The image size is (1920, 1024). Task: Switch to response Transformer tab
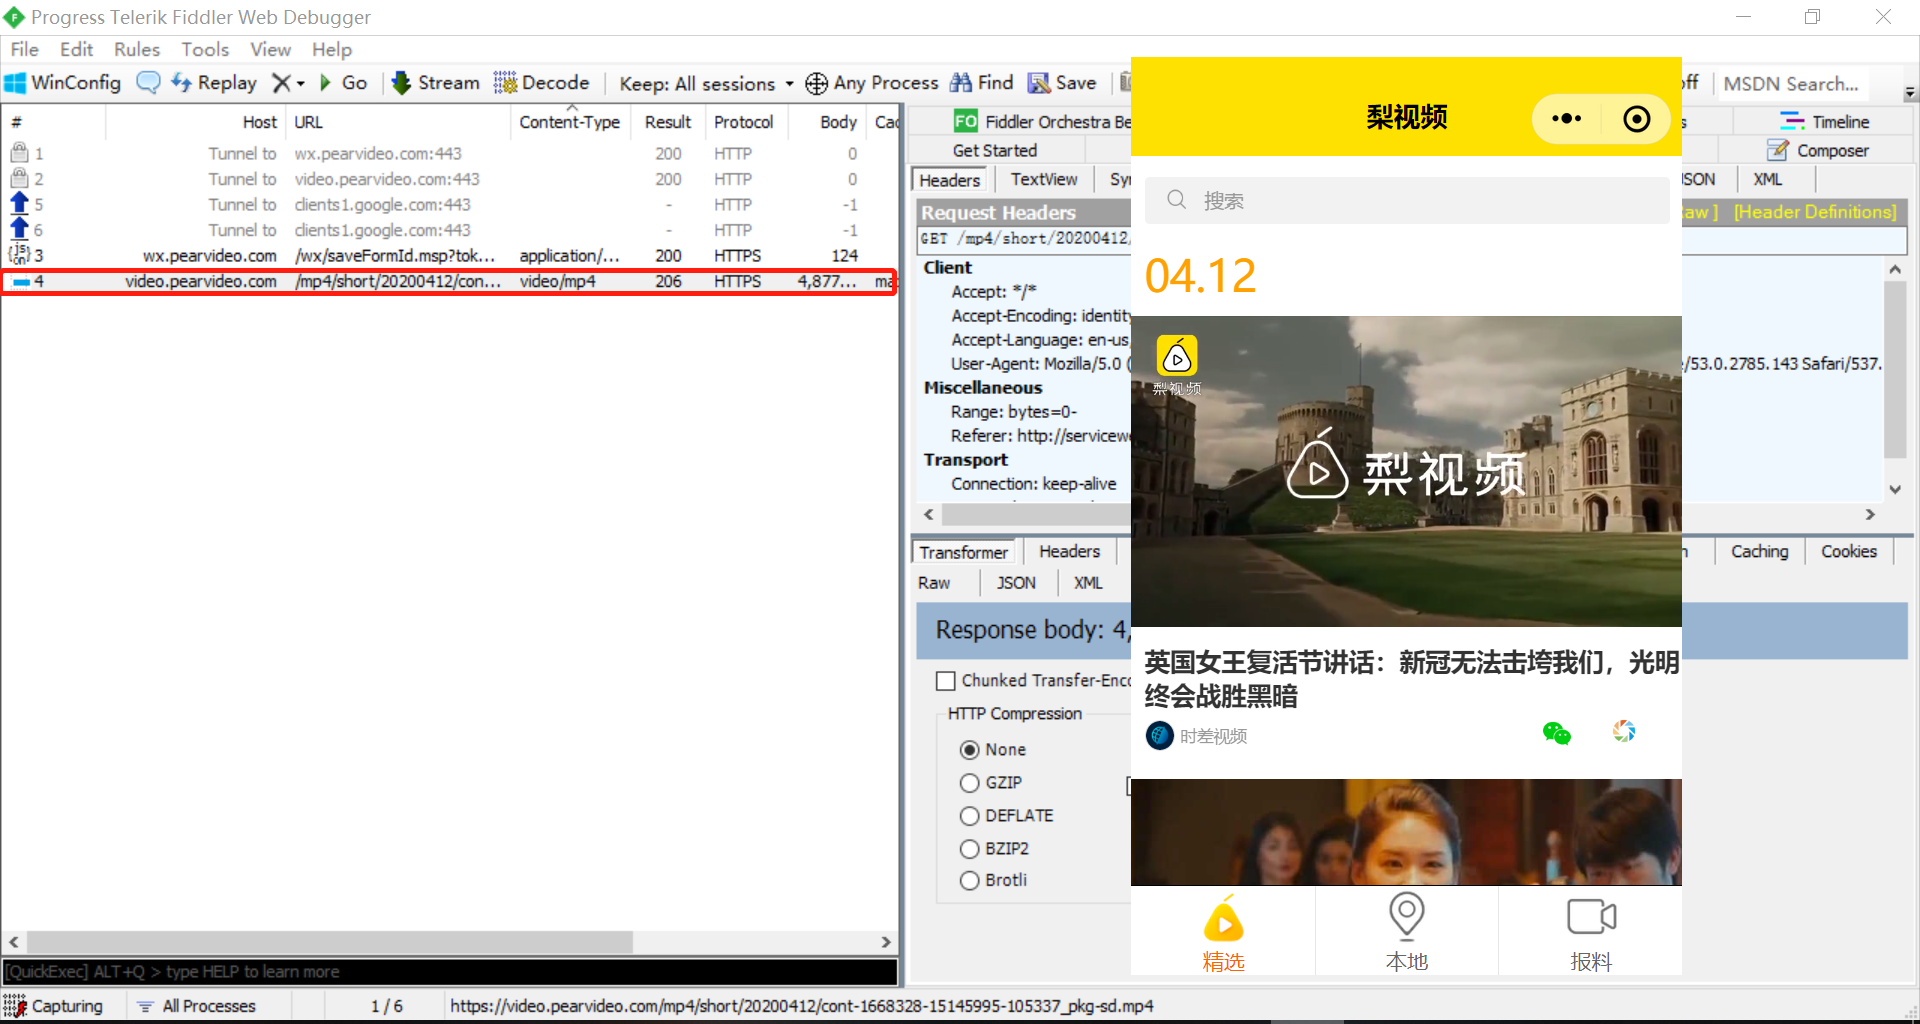964,552
